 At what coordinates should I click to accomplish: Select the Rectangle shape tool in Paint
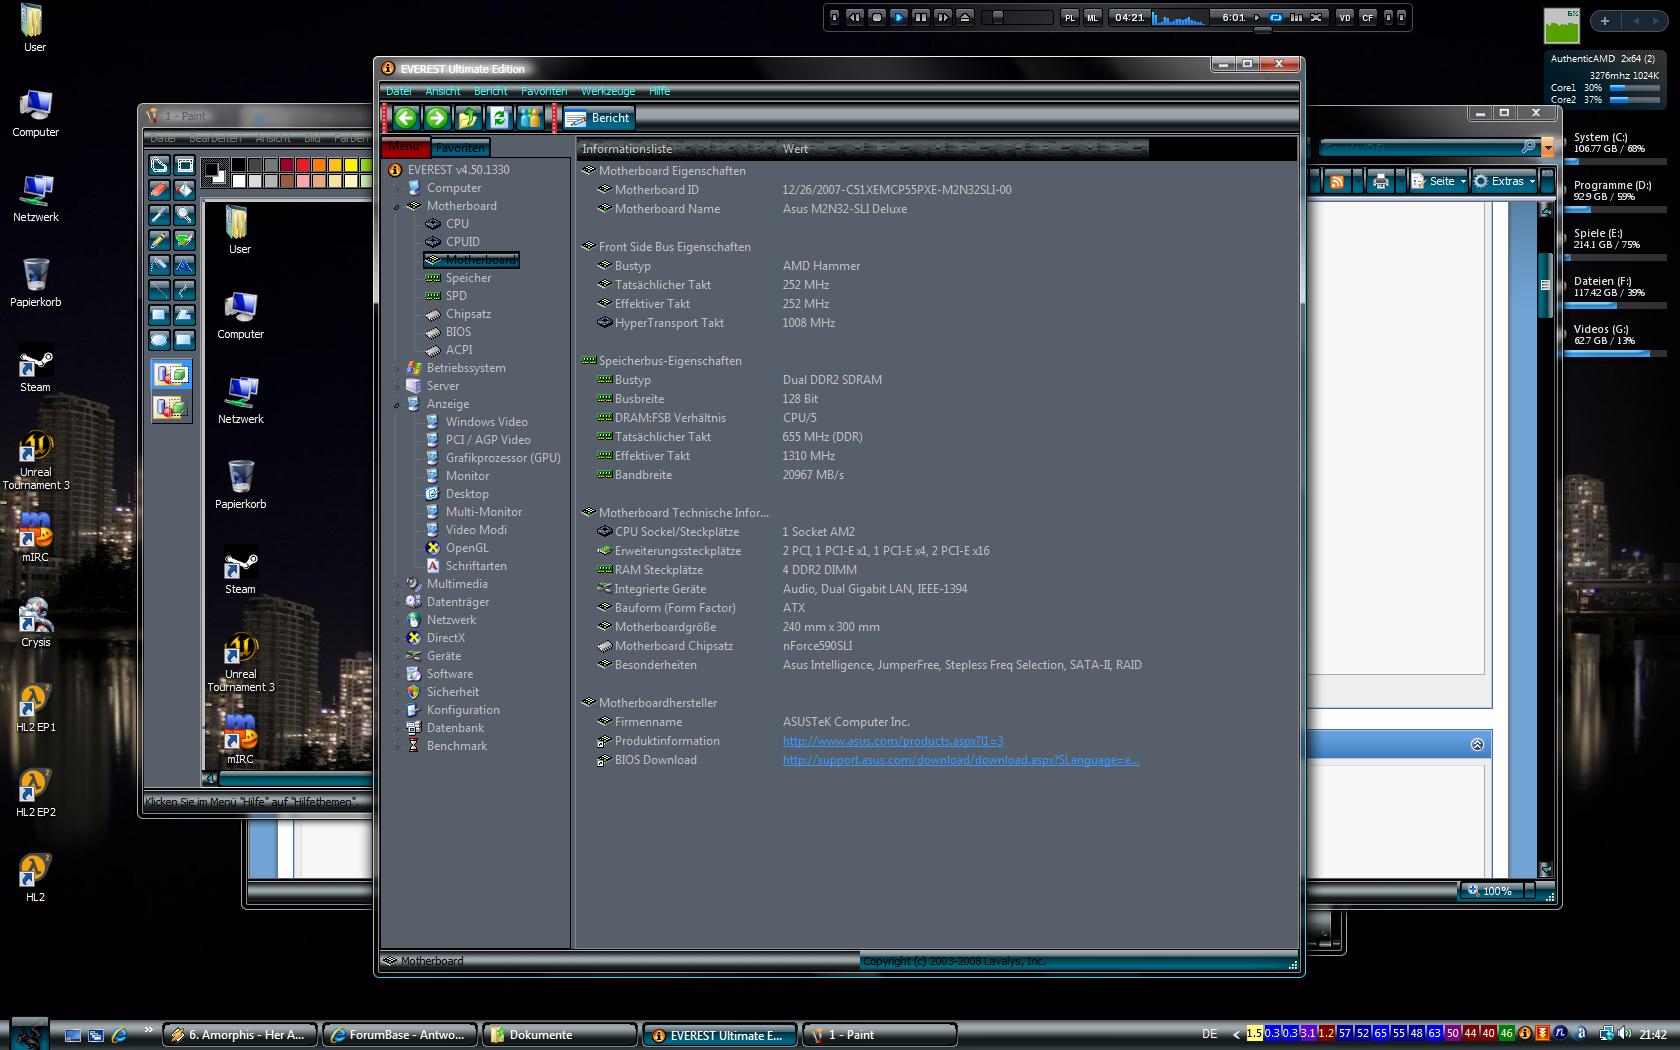click(x=159, y=315)
